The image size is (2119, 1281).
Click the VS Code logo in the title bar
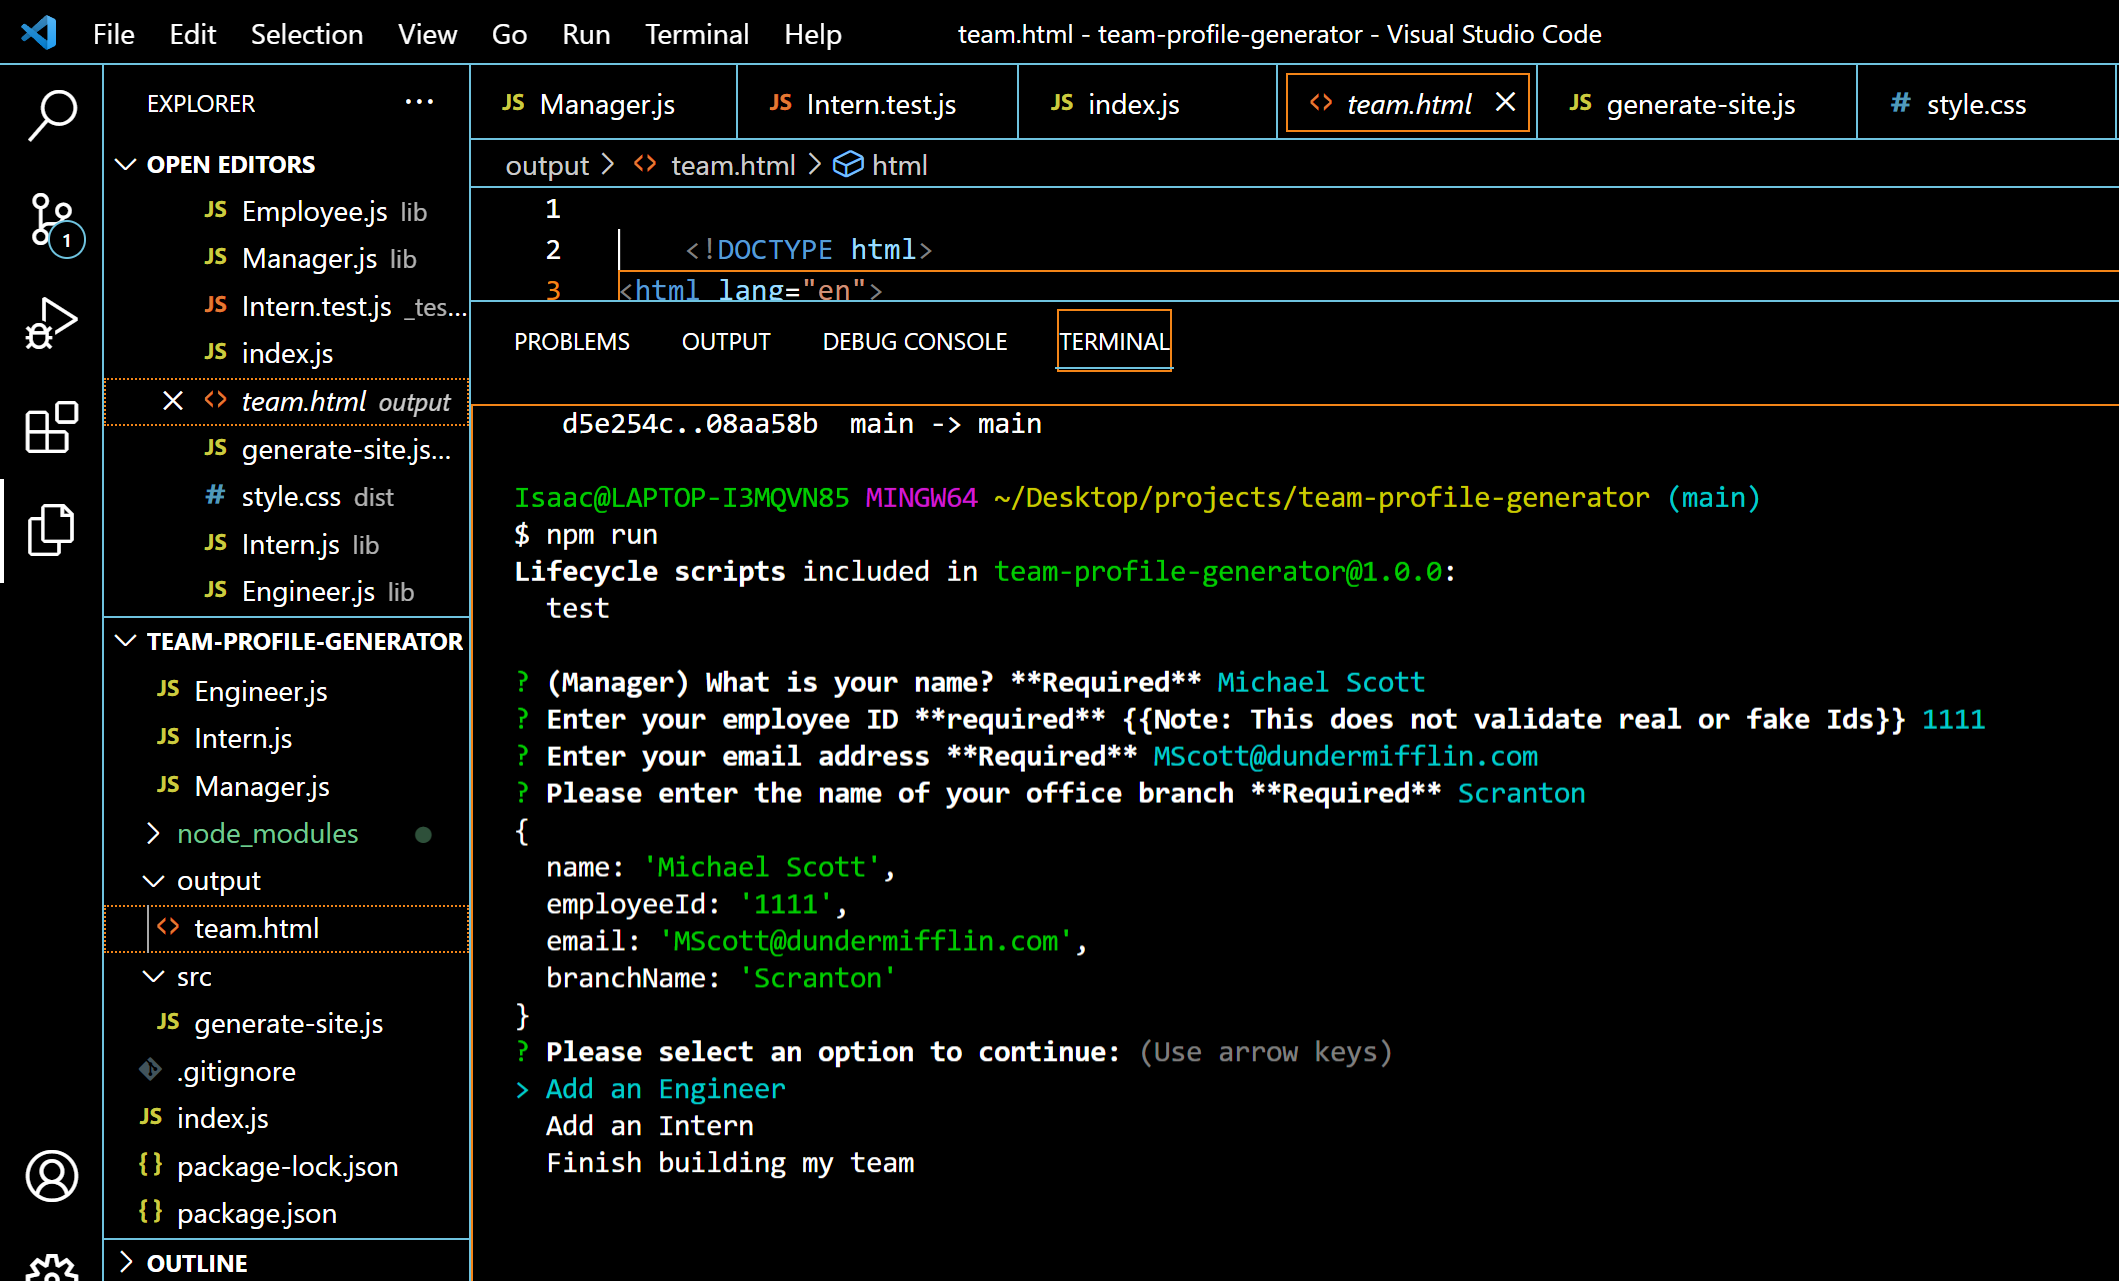(38, 32)
